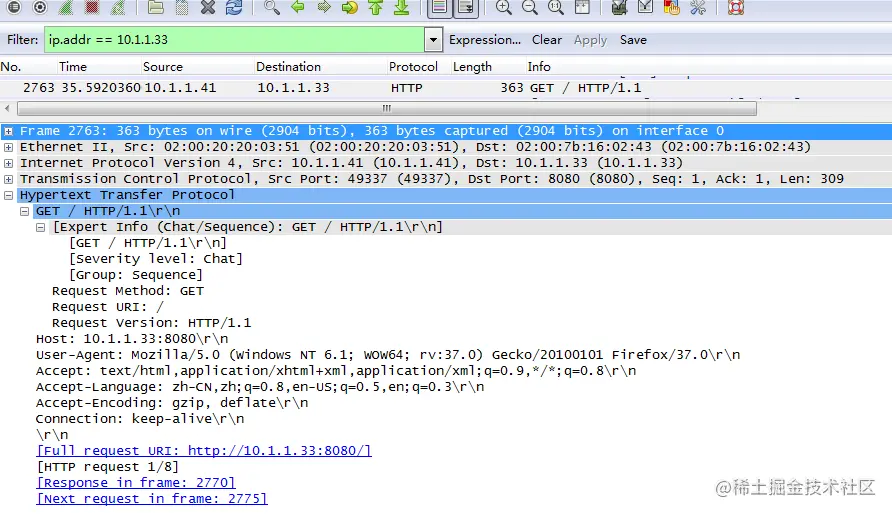The height and width of the screenshot is (514, 892).
Task: Zoom out the packet text
Action: pos(530,7)
